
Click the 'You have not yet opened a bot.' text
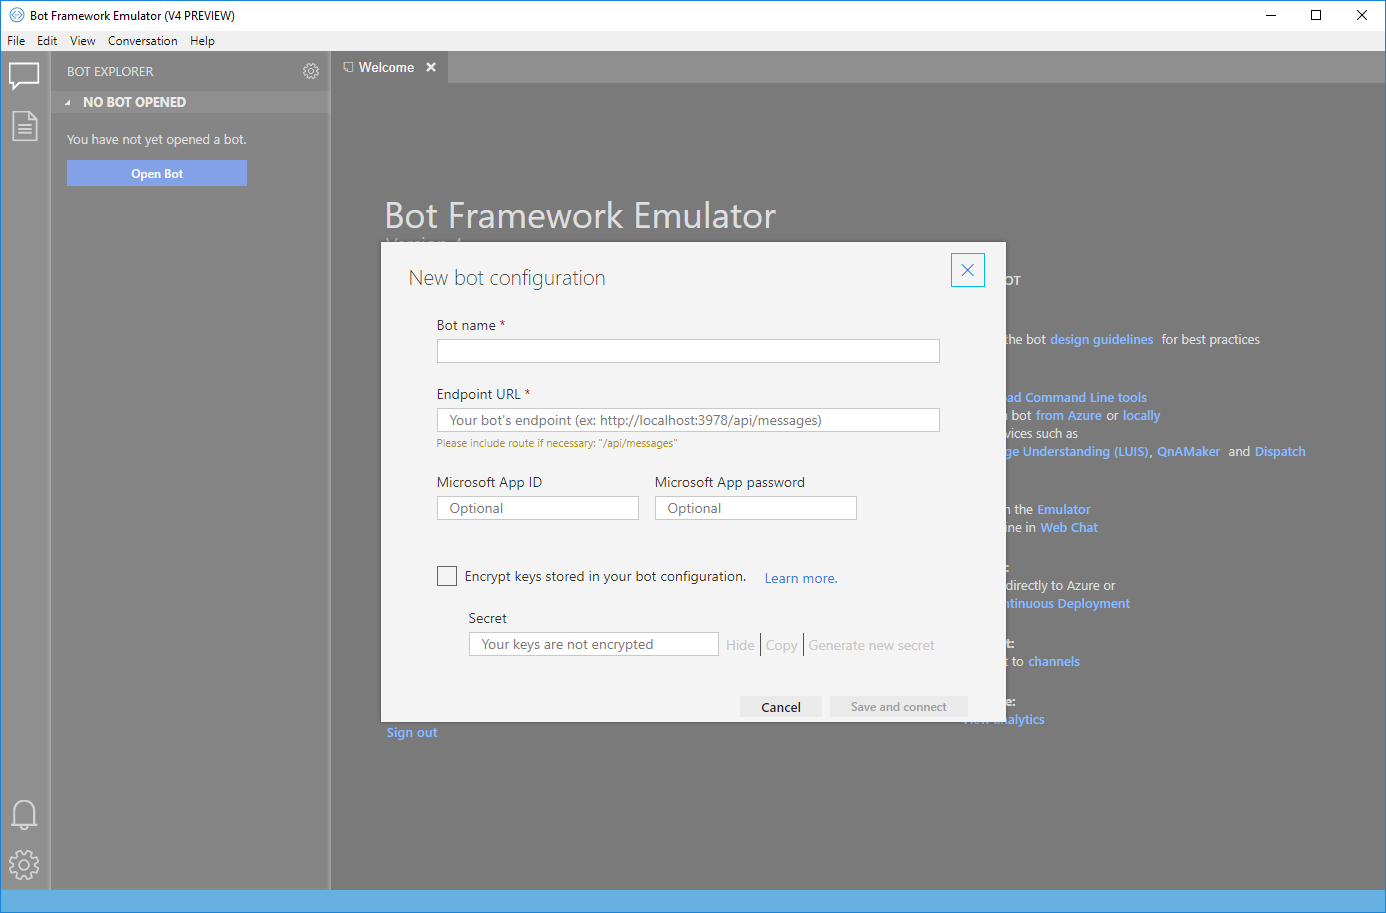pos(156,140)
